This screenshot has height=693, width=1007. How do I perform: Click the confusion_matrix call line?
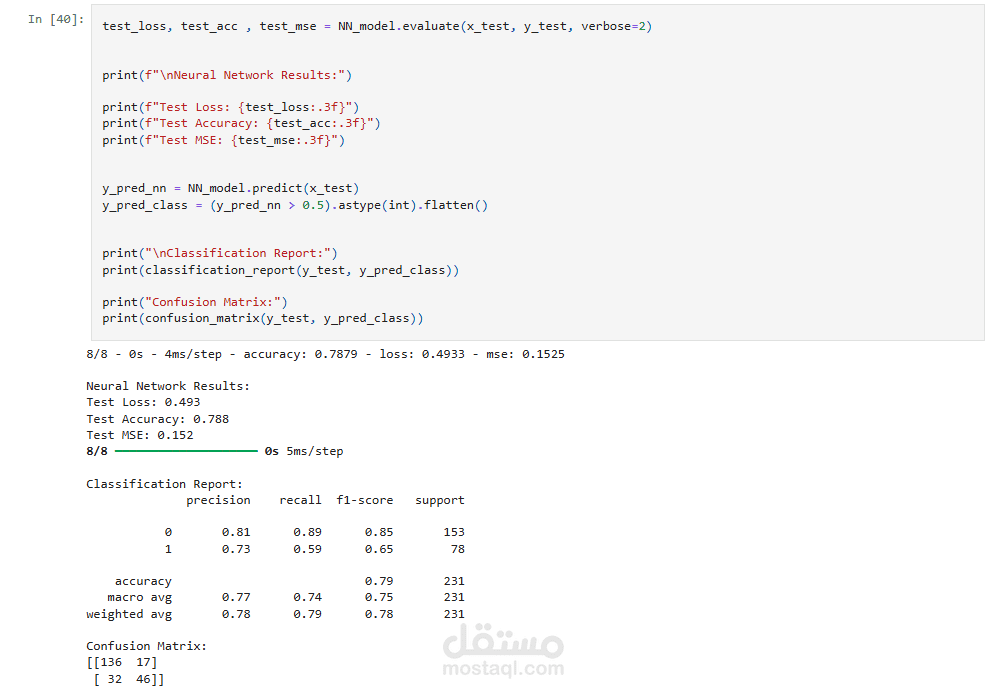pyautogui.click(x=263, y=319)
